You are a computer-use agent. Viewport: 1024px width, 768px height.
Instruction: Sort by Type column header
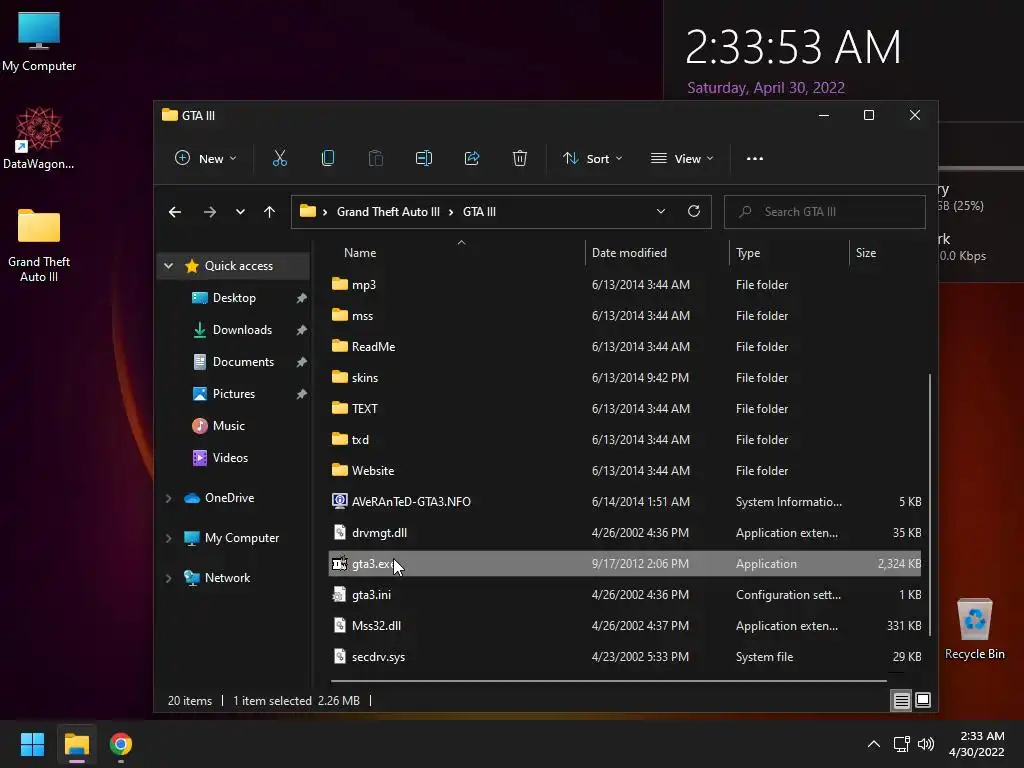[x=748, y=253]
